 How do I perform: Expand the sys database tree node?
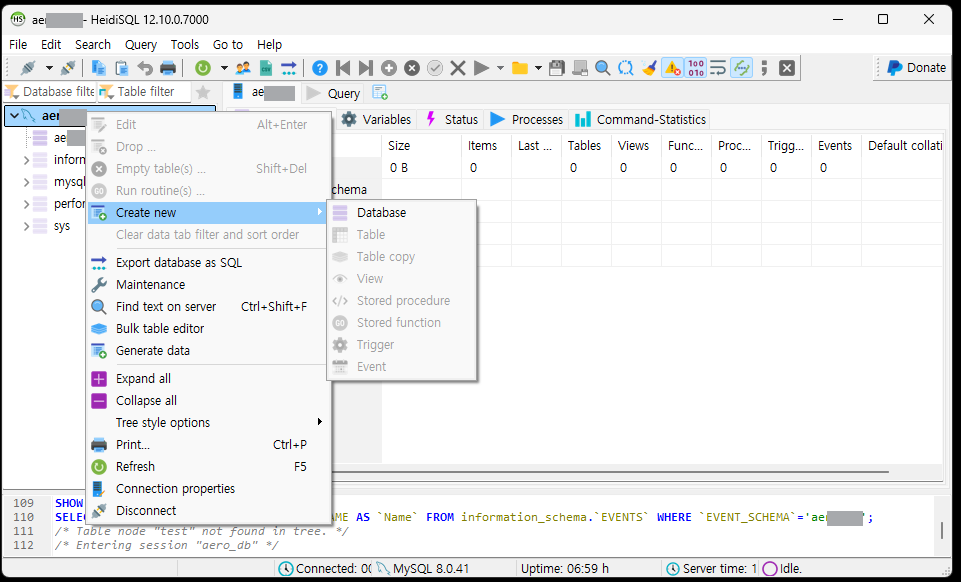(x=26, y=226)
